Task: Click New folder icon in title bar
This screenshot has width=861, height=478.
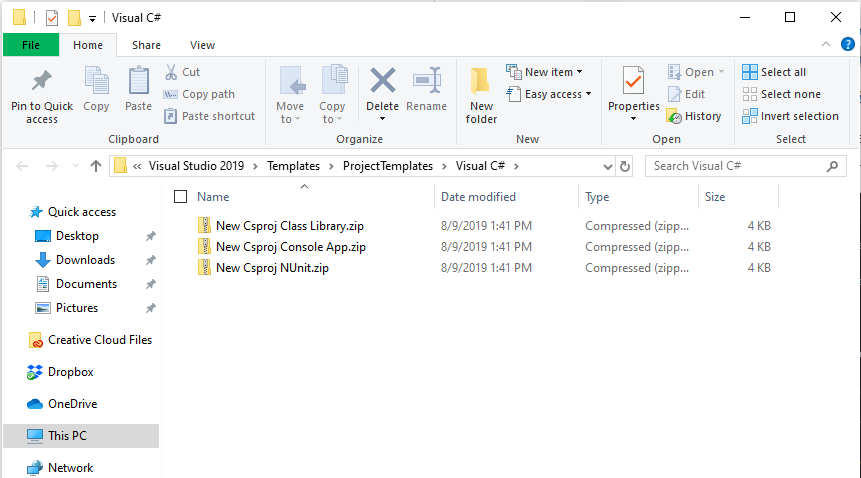Action: [74, 18]
